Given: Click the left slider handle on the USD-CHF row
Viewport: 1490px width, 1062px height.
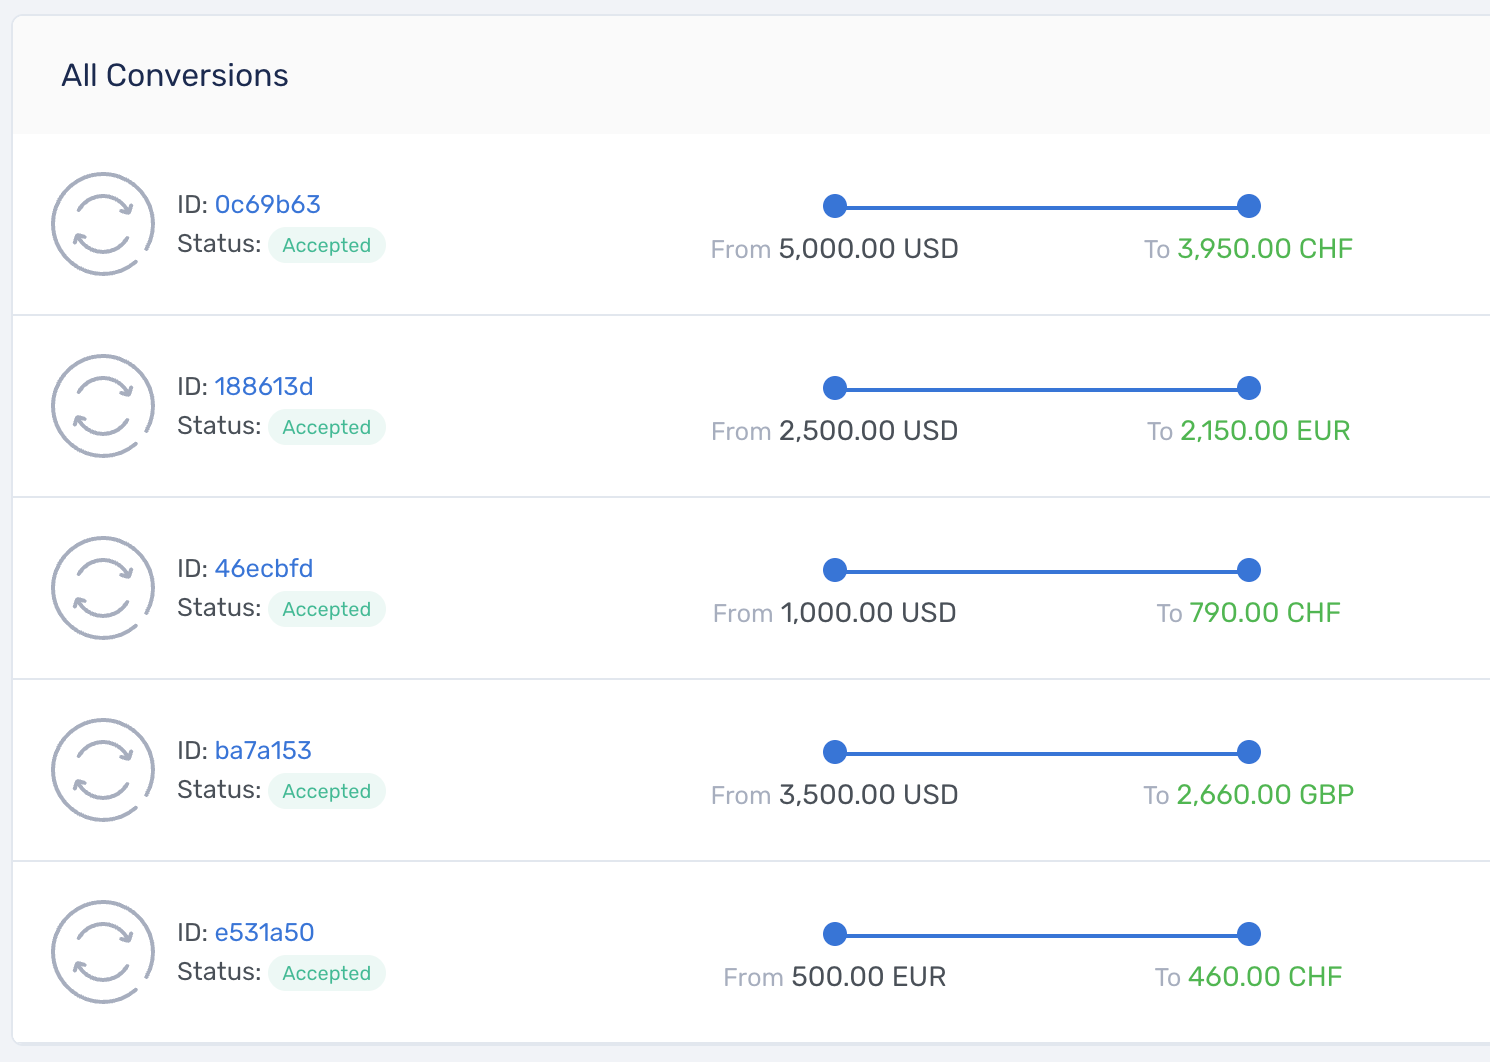Looking at the screenshot, I should [835, 206].
